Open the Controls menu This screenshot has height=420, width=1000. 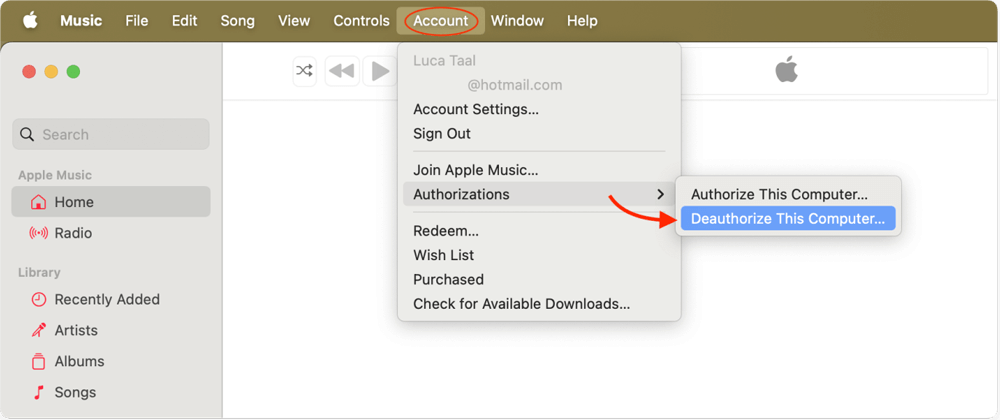361,20
